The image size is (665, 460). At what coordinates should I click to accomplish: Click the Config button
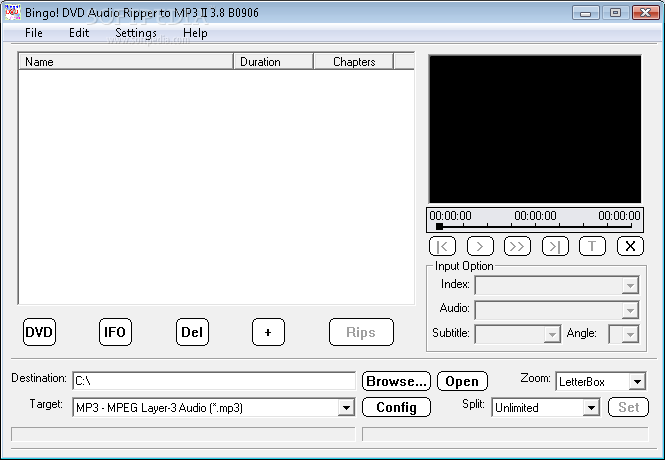396,407
